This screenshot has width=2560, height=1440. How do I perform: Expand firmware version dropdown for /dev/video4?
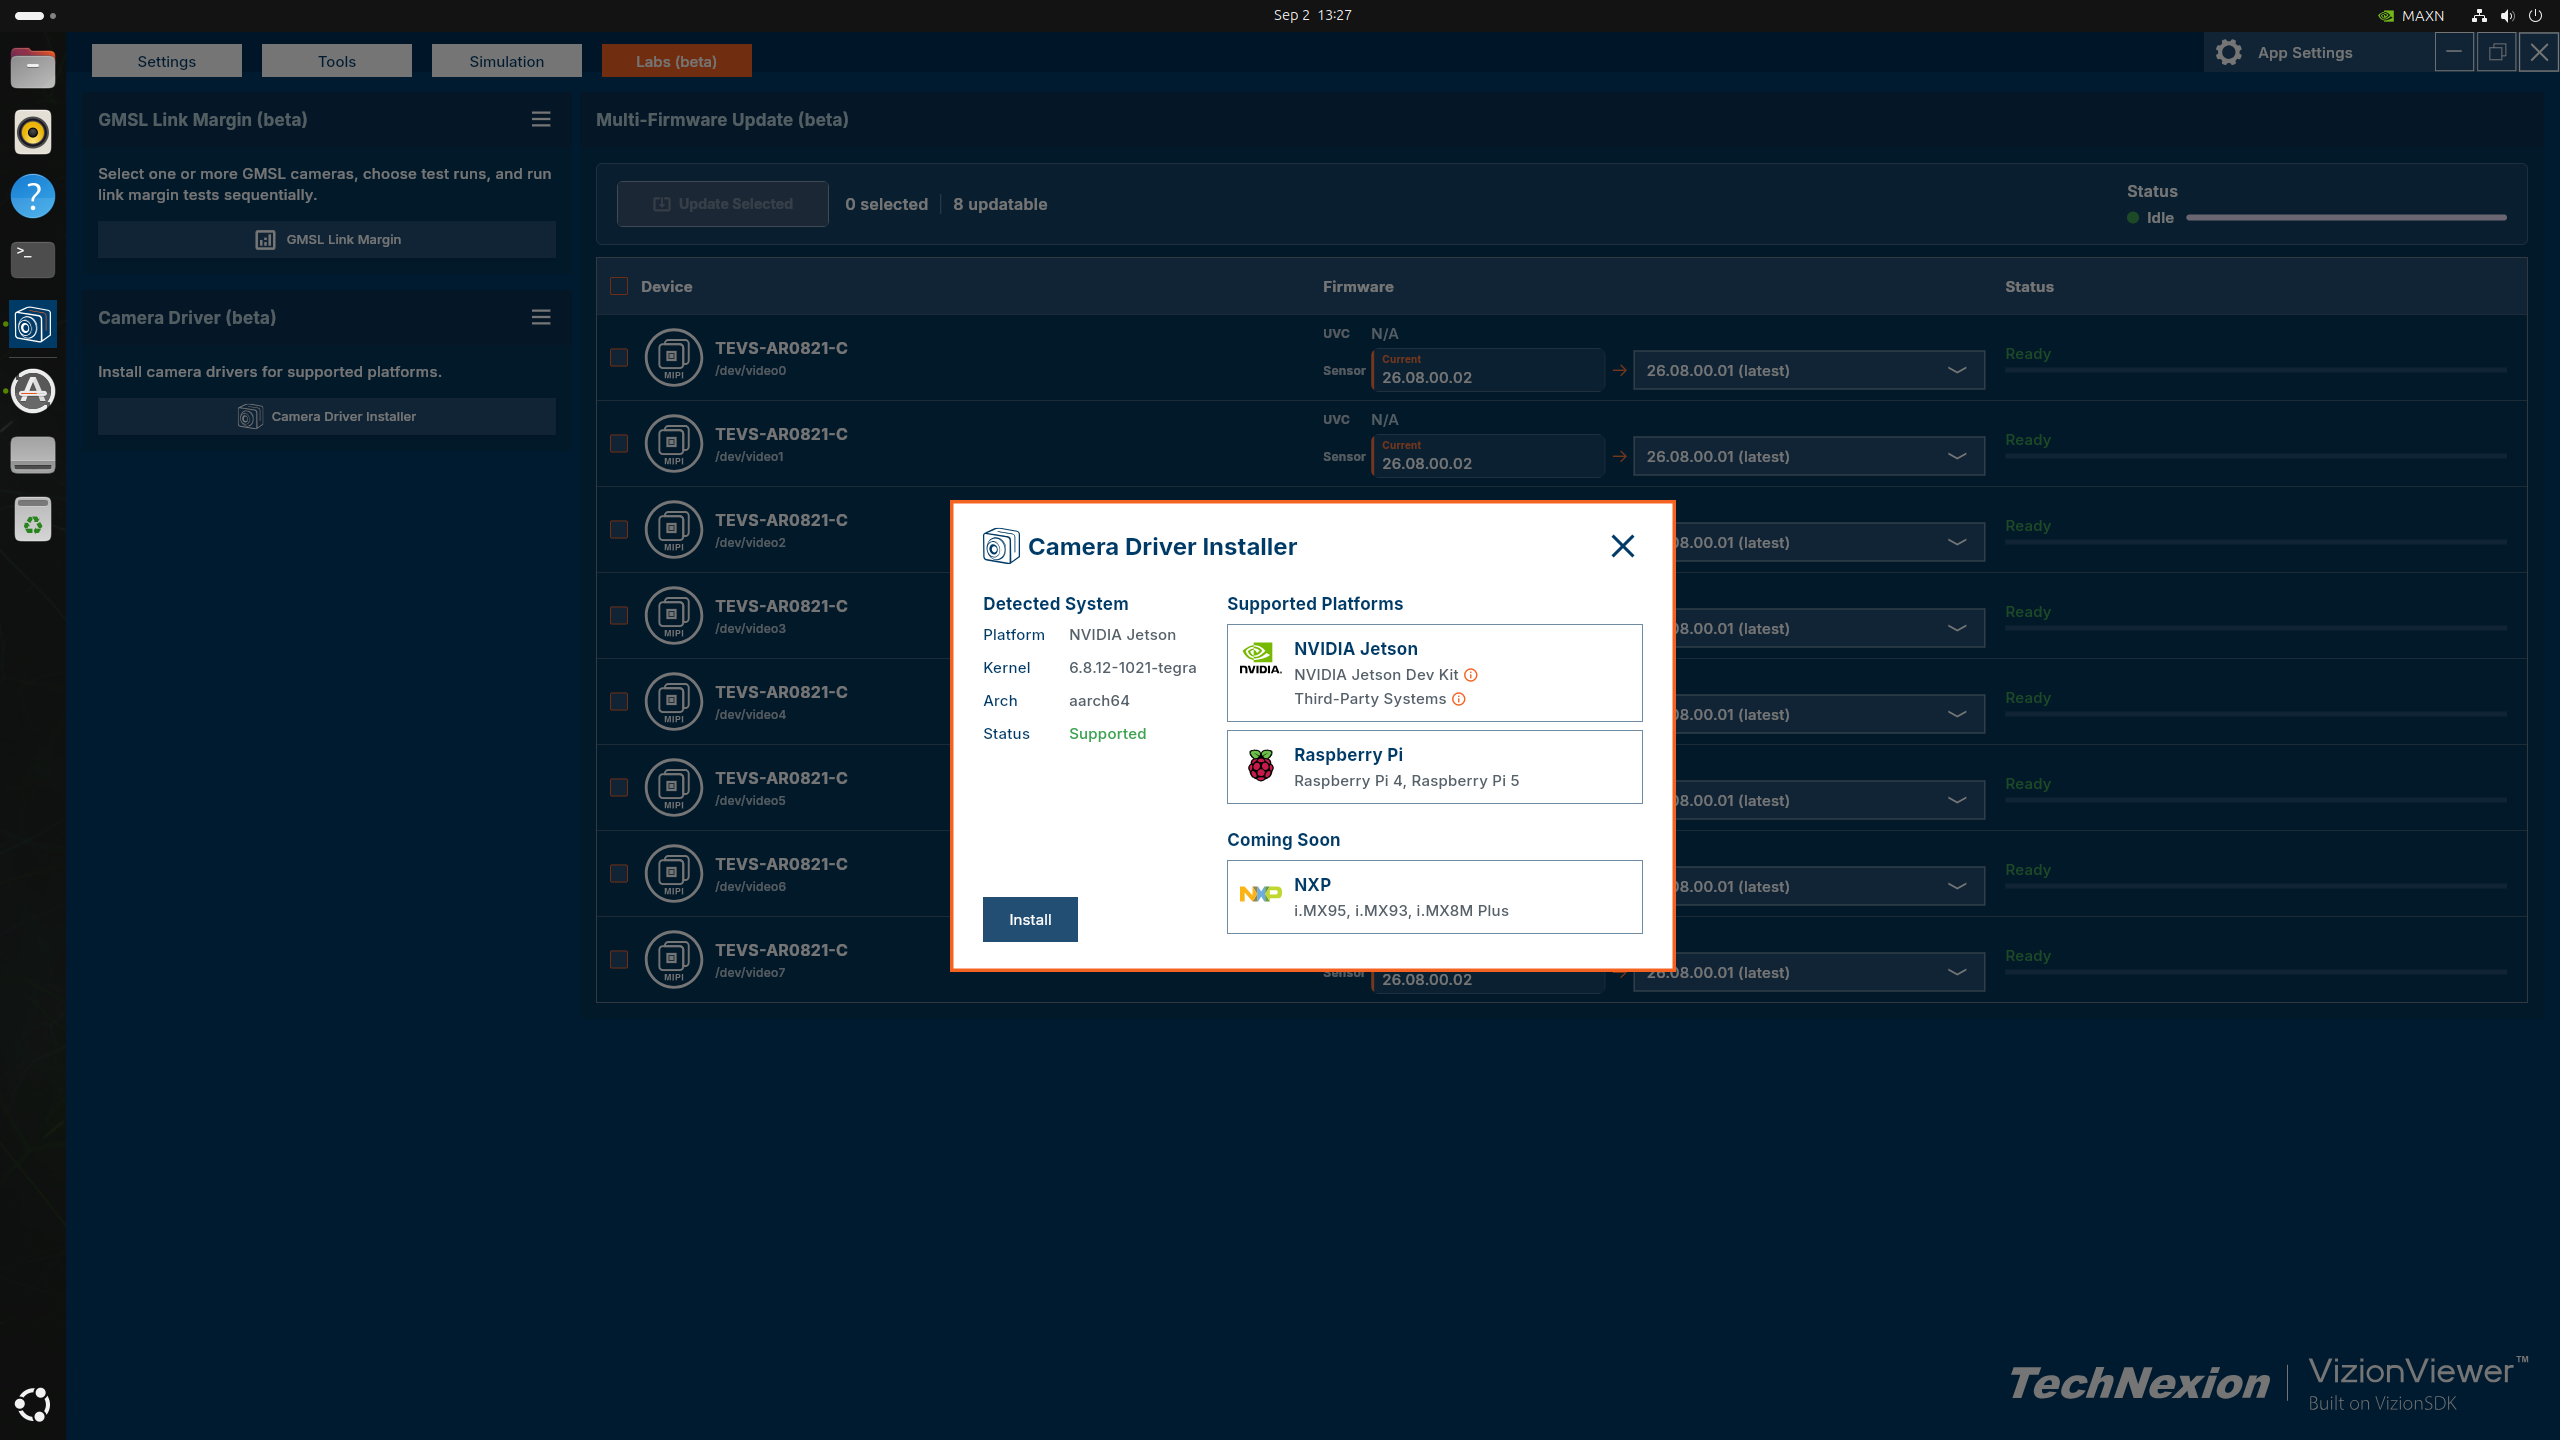[1830, 714]
